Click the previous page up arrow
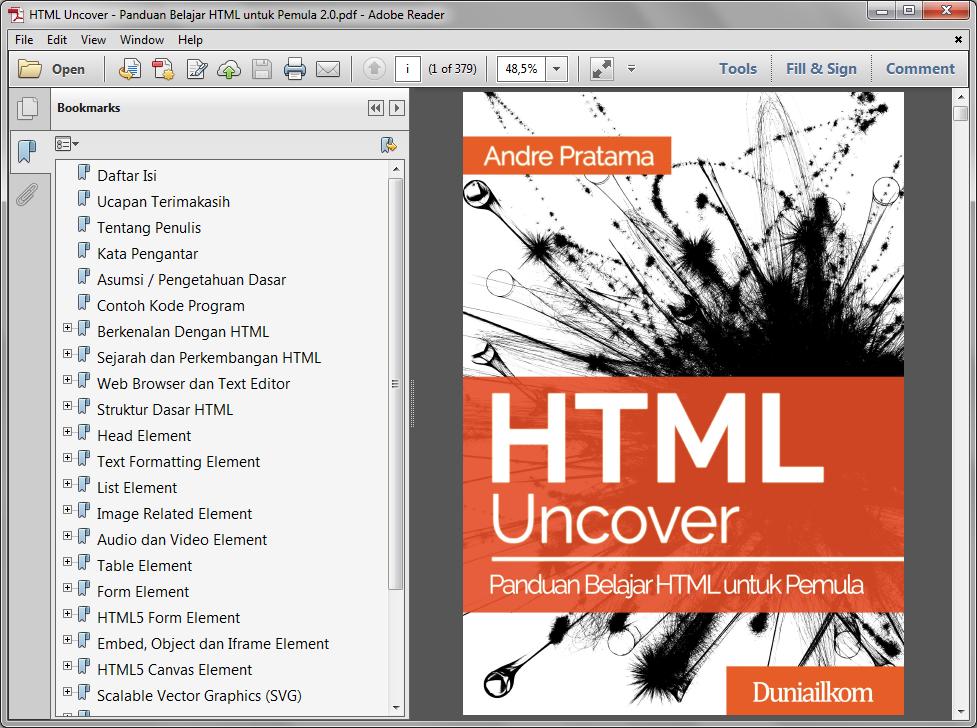Viewport: 977px width, 728px height. click(x=374, y=69)
